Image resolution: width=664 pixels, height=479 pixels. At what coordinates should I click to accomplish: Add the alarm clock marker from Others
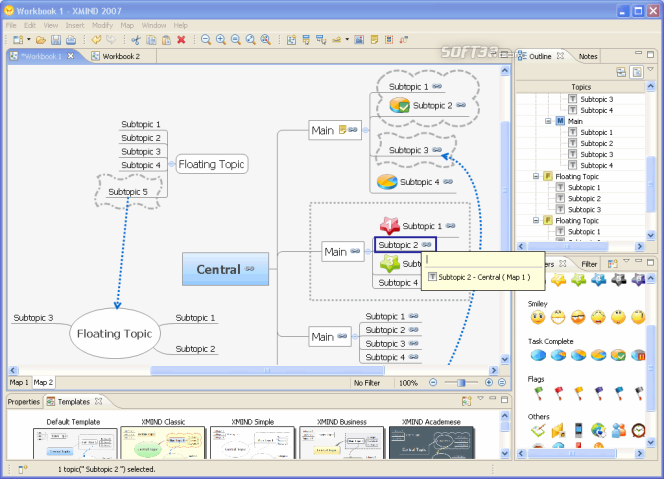[x=638, y=430]
